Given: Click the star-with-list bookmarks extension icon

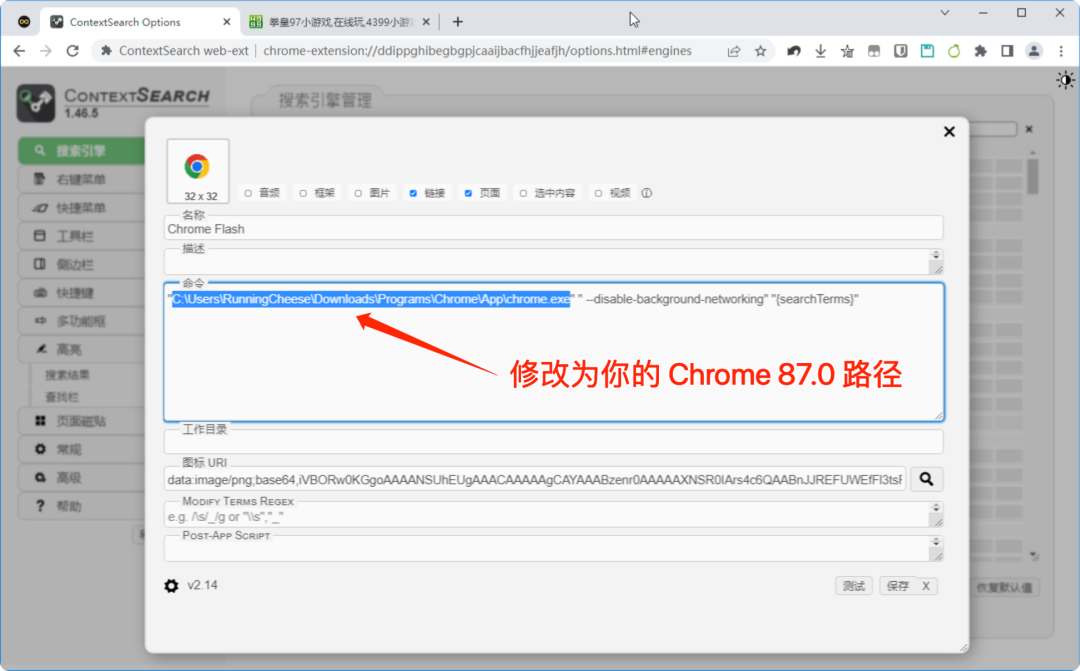Looking at the screenshot, I should pyautogui.click(x=847, y=51).
